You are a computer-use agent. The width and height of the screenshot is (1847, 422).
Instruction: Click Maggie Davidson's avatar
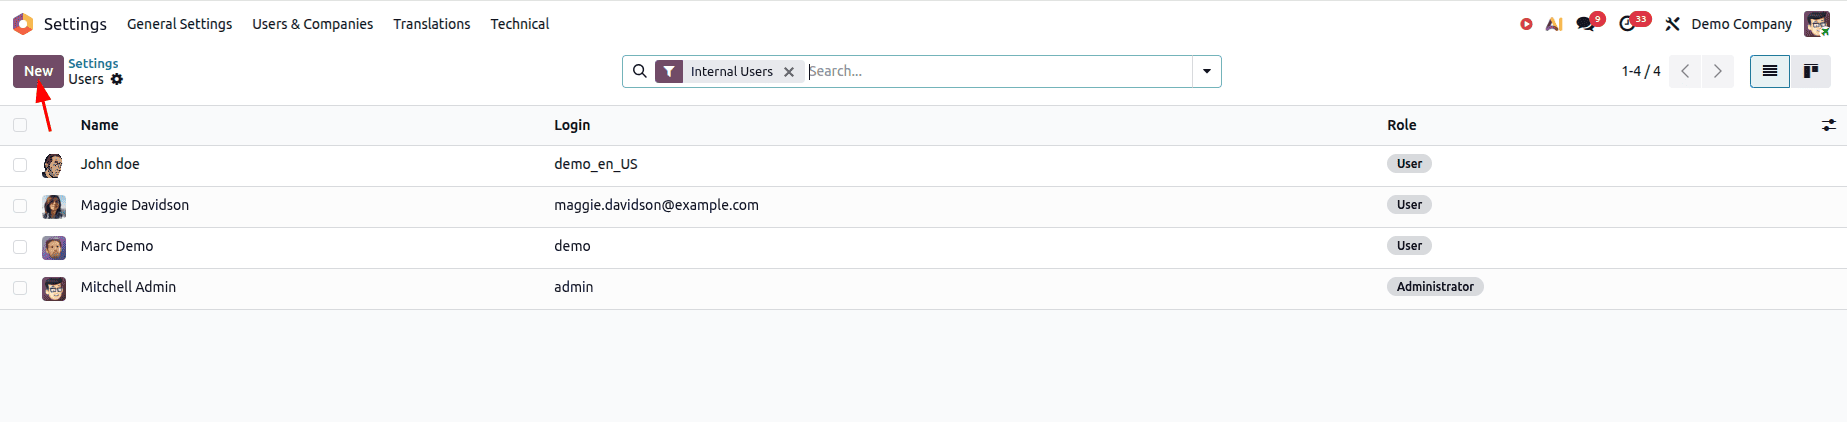click(54, 206)
